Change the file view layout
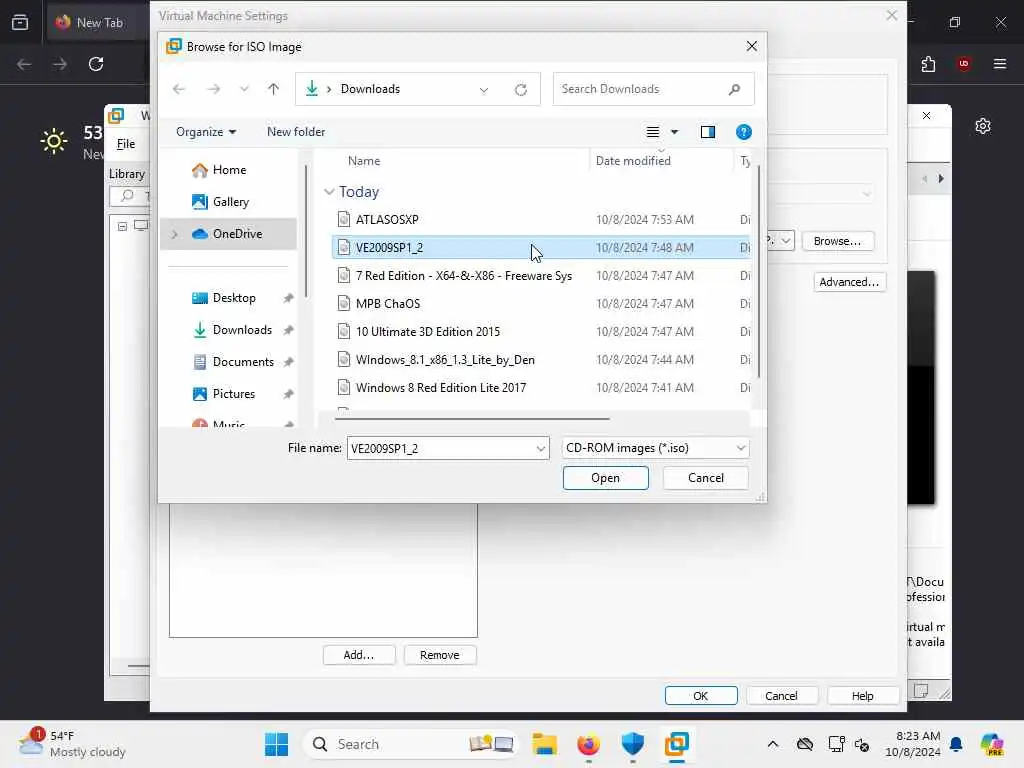 652,132
